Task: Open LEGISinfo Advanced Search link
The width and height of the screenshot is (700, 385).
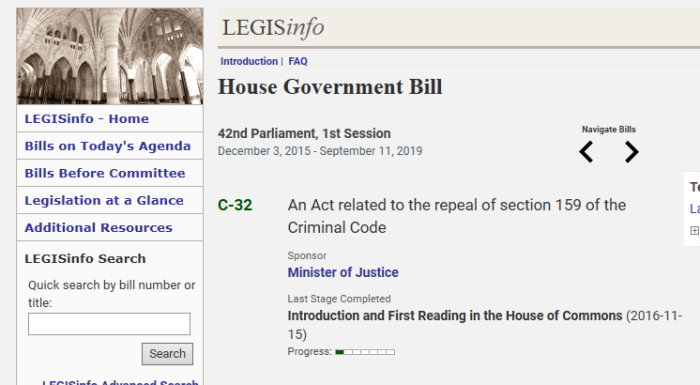Action: (120, 382)
